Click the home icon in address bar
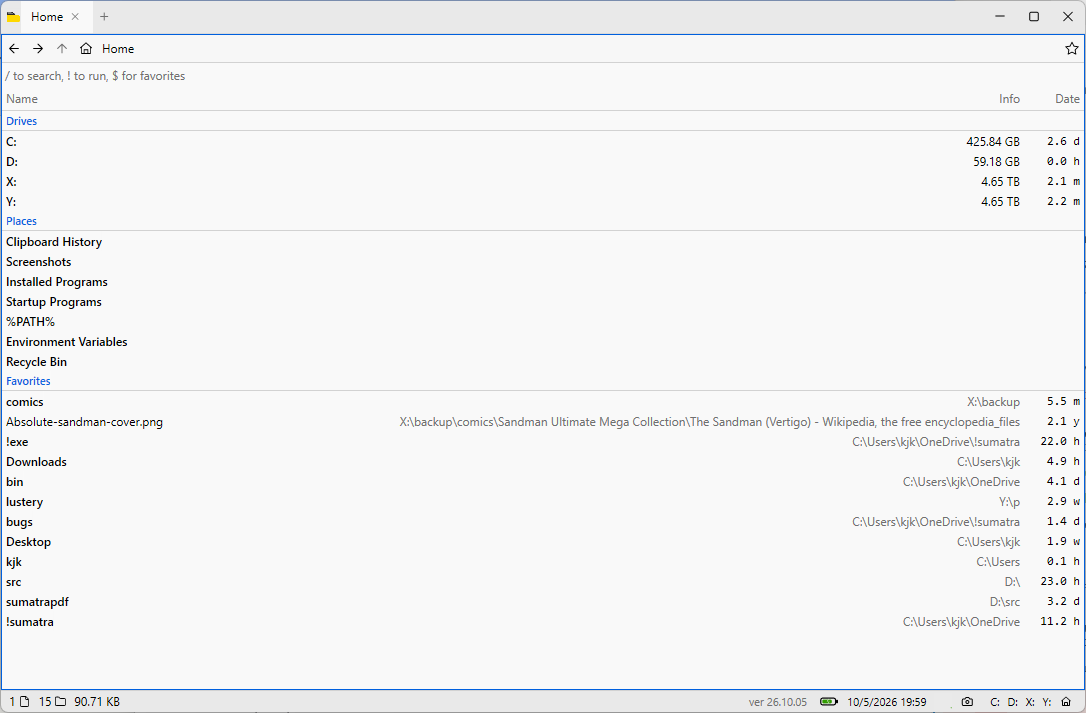 pyautogui.click(x=86, y=49)
